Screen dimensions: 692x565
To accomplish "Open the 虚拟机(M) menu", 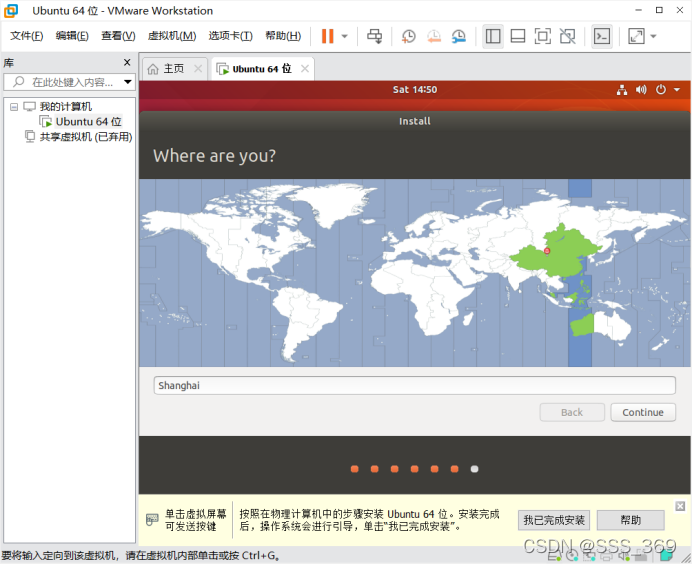I will click(172, 36).
